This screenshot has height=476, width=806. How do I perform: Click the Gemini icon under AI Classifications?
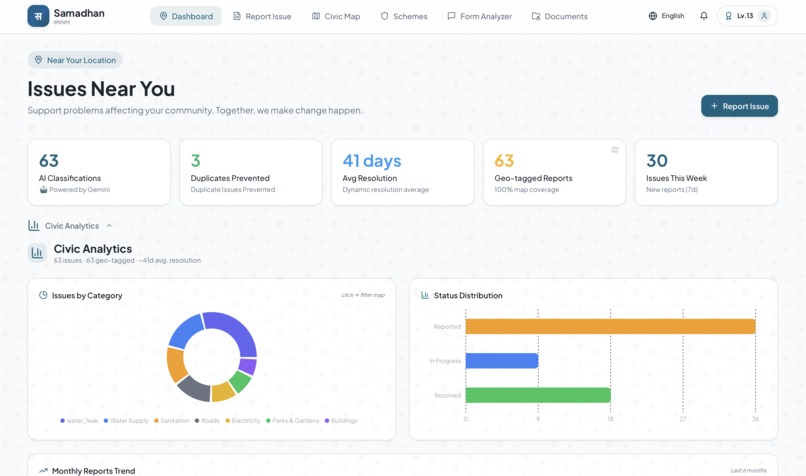coord(43,189)
